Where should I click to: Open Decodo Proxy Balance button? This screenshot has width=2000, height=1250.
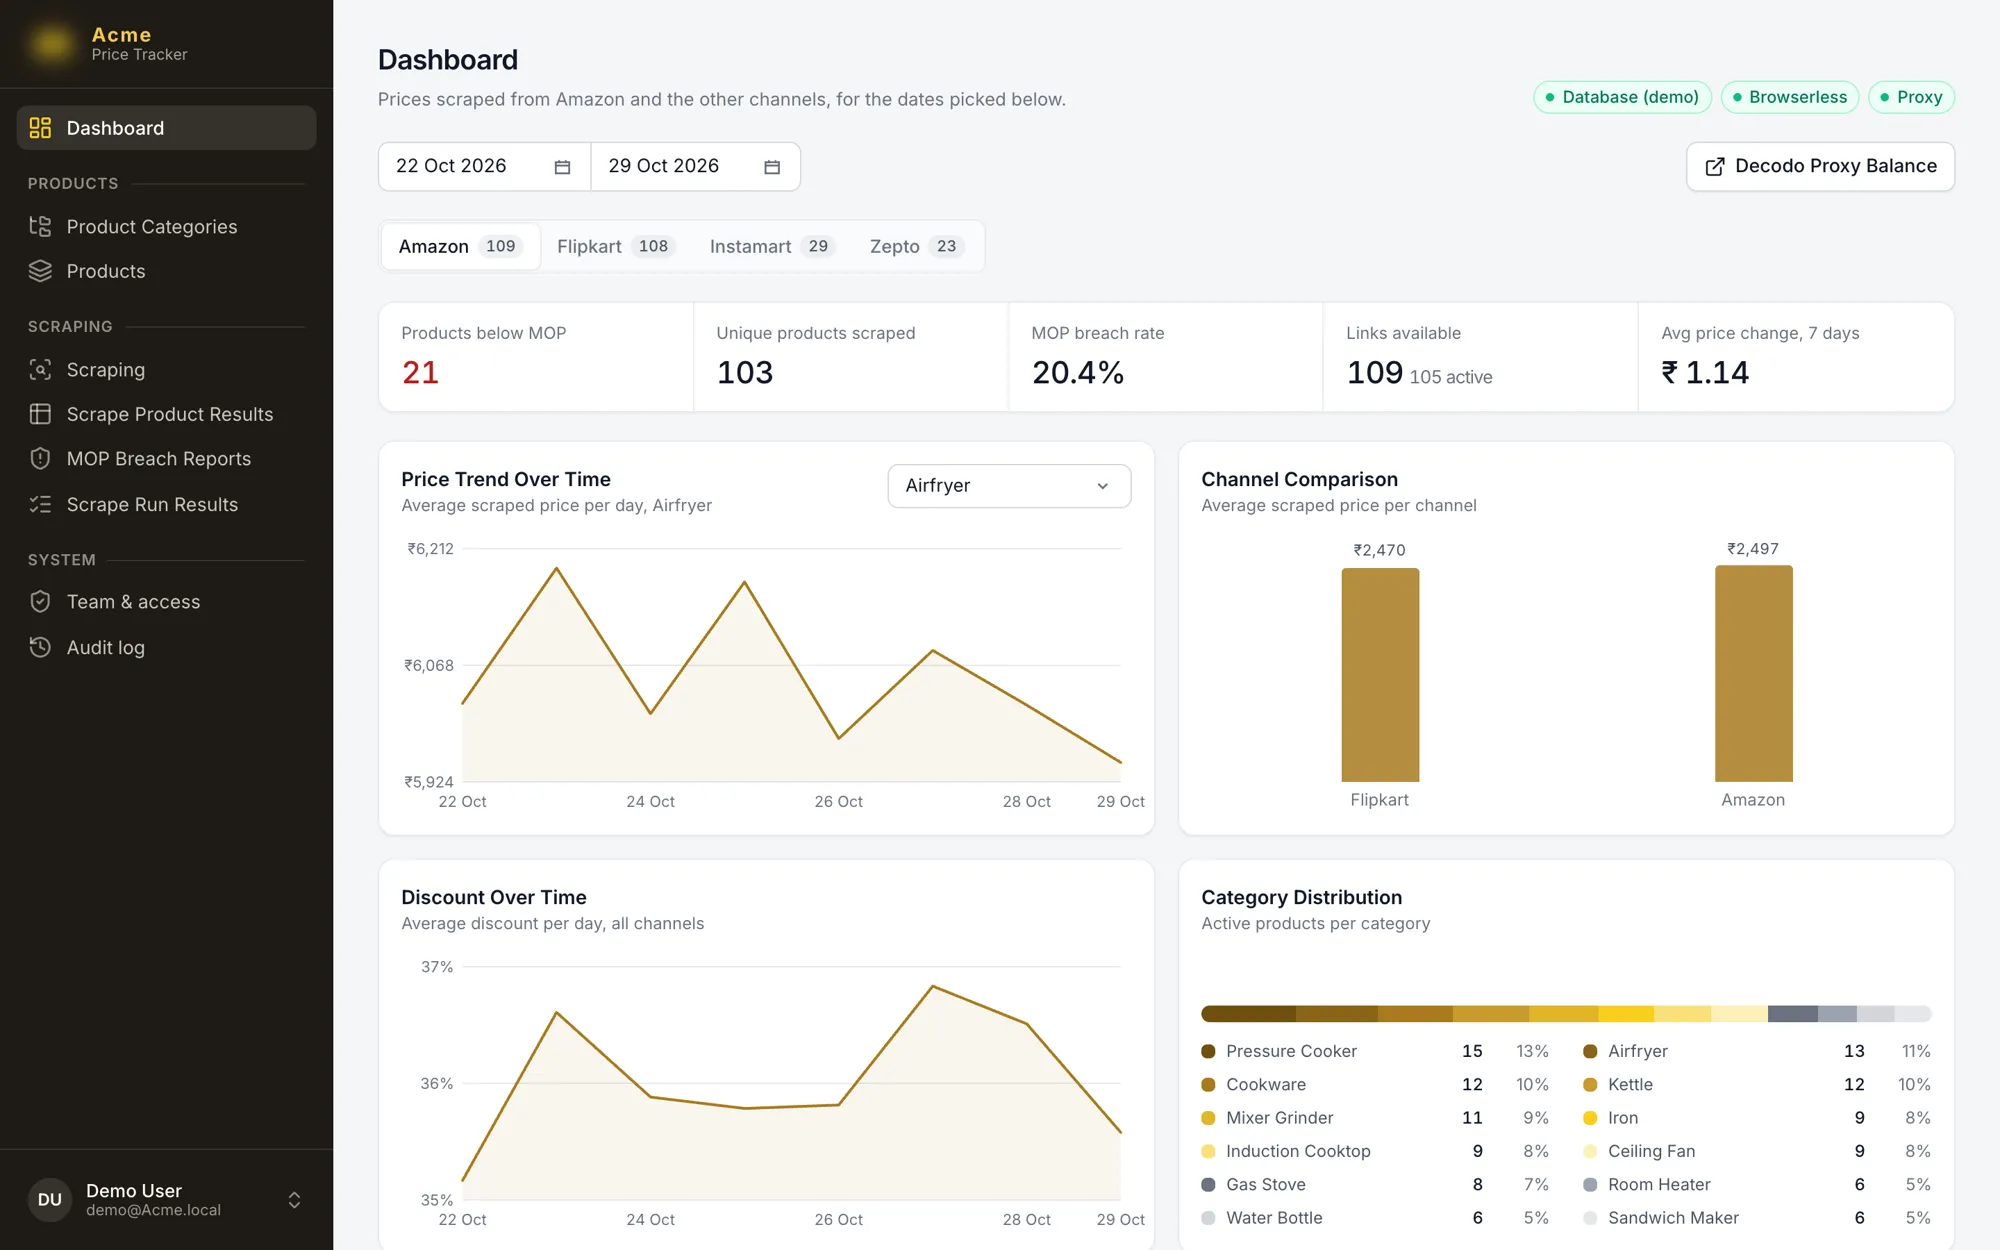click(x=1820, y=167)
